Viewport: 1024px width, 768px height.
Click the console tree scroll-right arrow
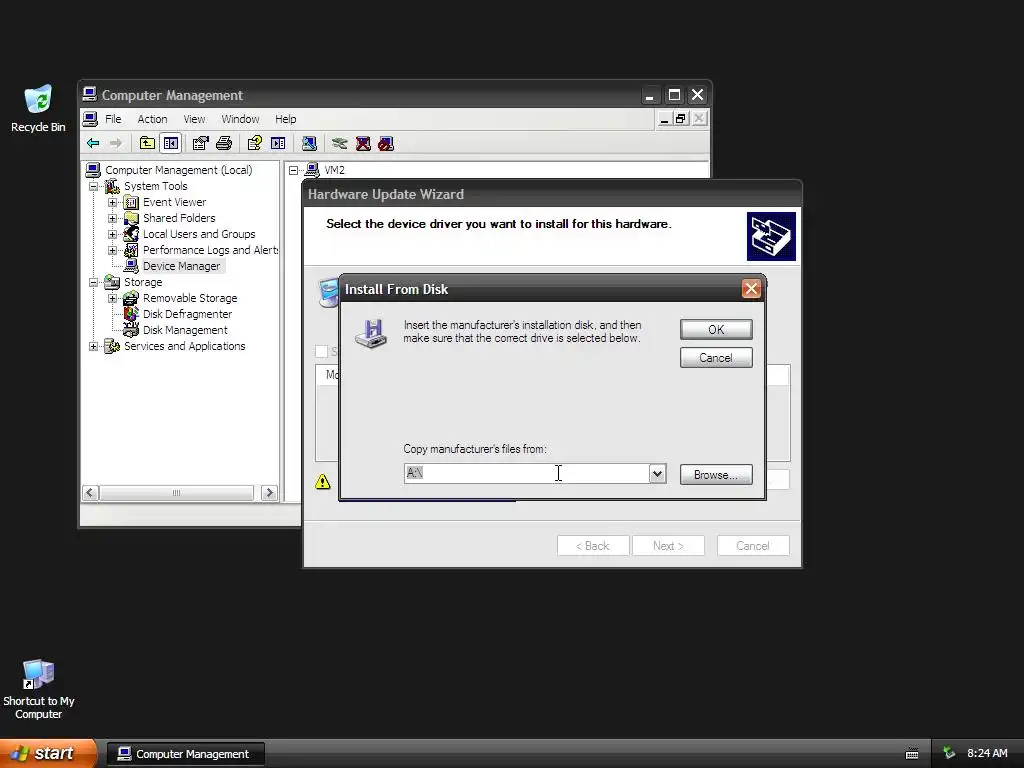point(269,493)
